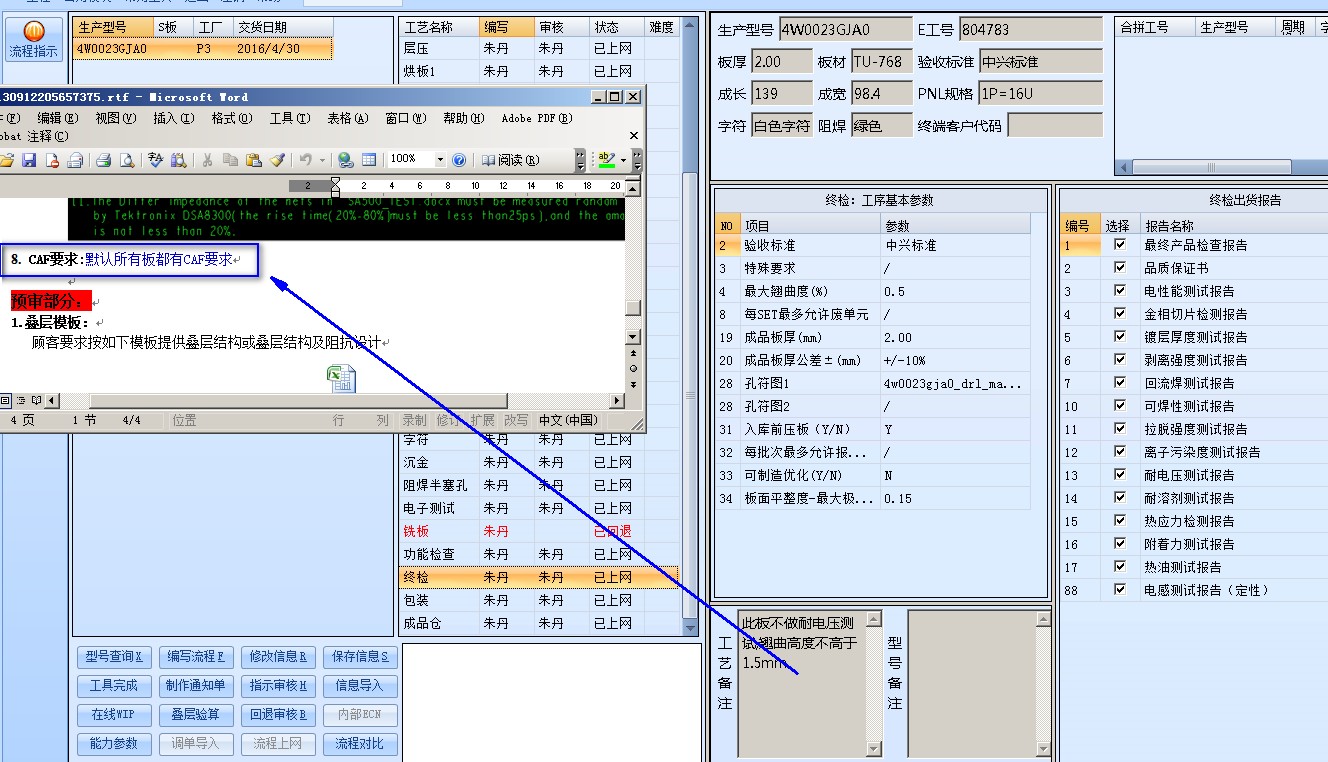Expand the Undo history dropdown arrow
The height and width of the screenshot is (762, 1328).
pyautogui.click(x=322, y=160)
